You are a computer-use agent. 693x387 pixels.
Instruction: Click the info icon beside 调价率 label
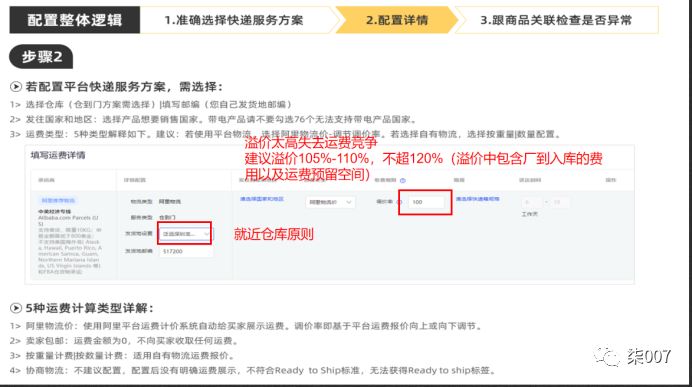point(400,202)
